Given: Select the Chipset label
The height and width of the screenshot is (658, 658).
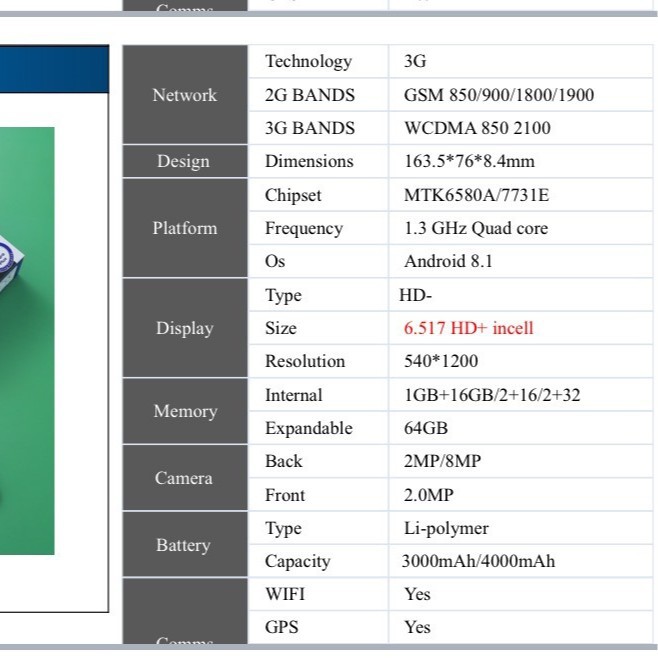Looking at the screenshot, I should click(x=293, y=196).
